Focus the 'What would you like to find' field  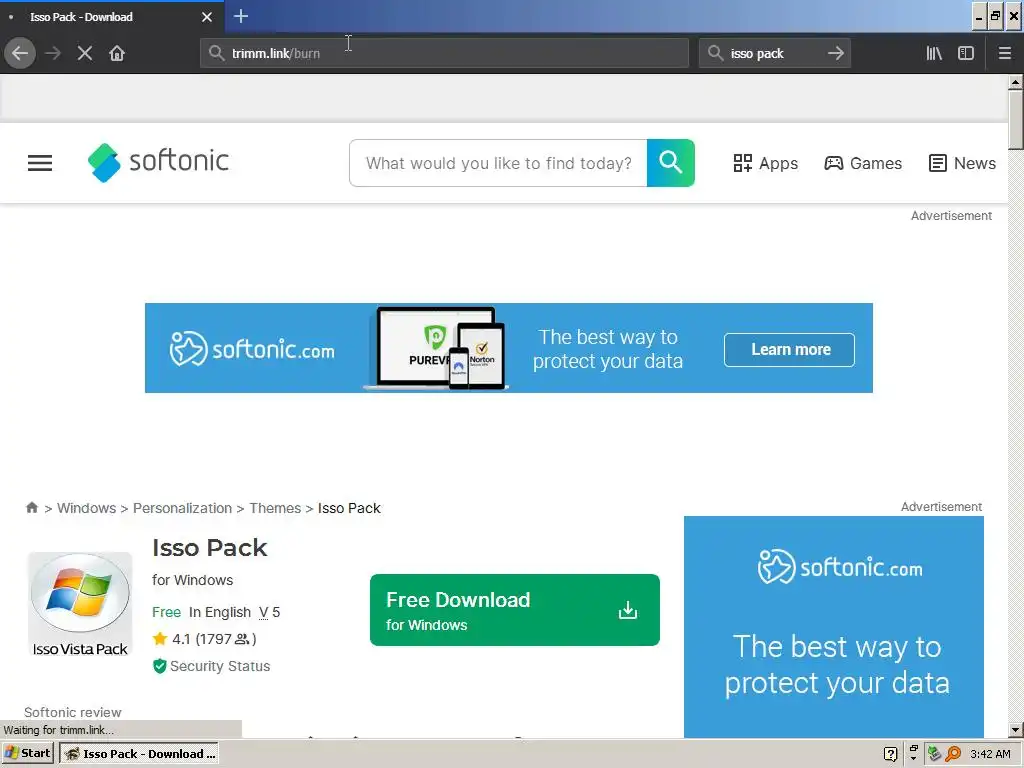tap(499, 163)
